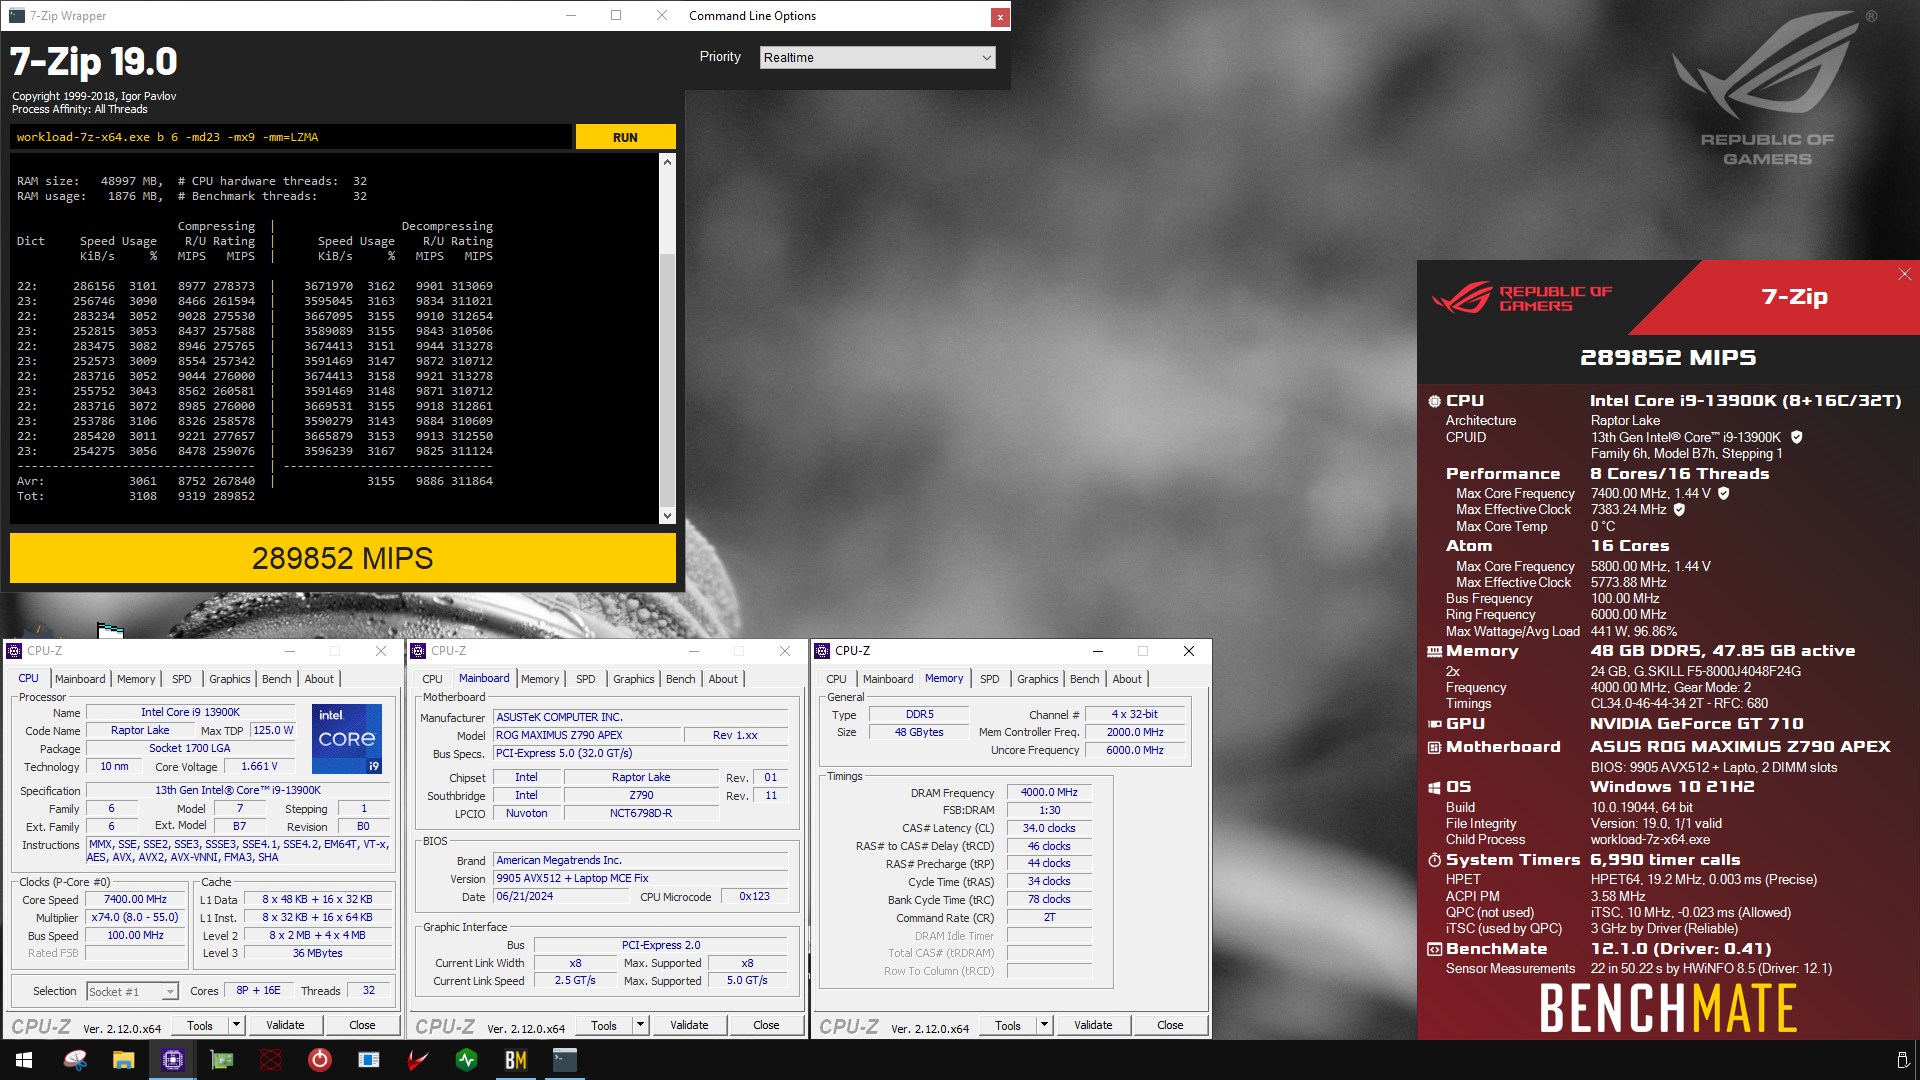Open the Socket #1 selection dropdown
The height and width of the screenshot is (1080, 1920).
[132, 991]
